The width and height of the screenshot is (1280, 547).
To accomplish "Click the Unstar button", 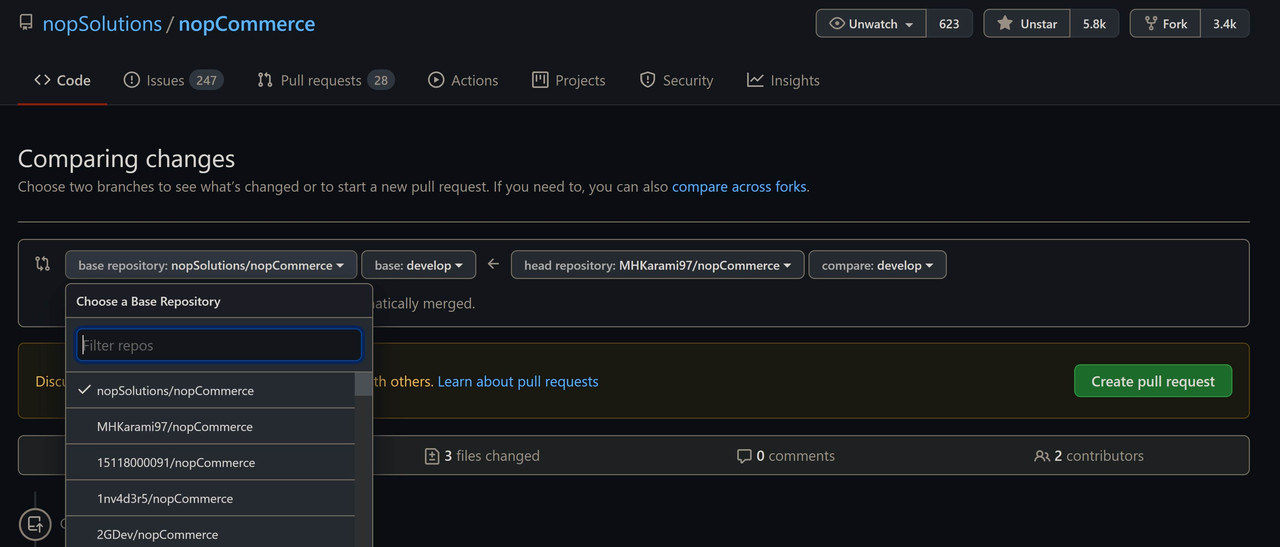I will point(1027,23).
